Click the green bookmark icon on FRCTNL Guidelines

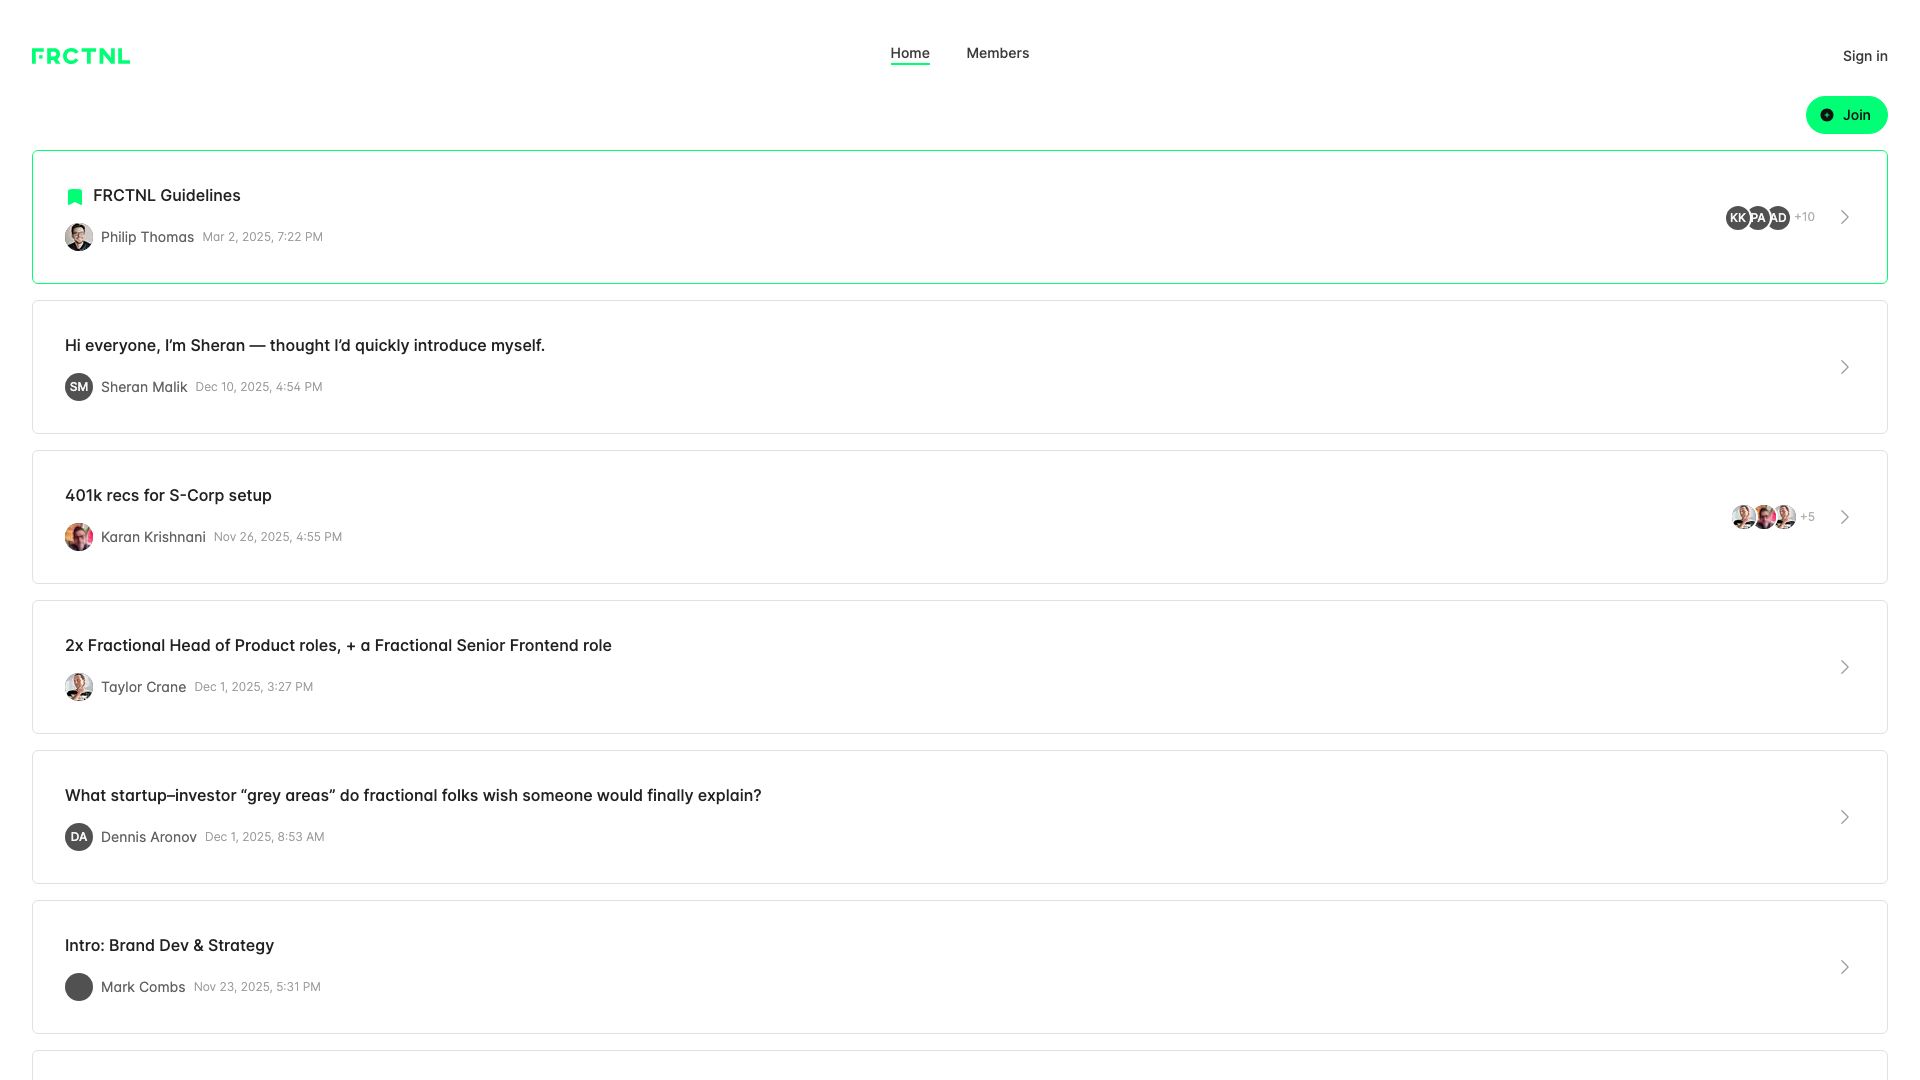click(75, 196)
